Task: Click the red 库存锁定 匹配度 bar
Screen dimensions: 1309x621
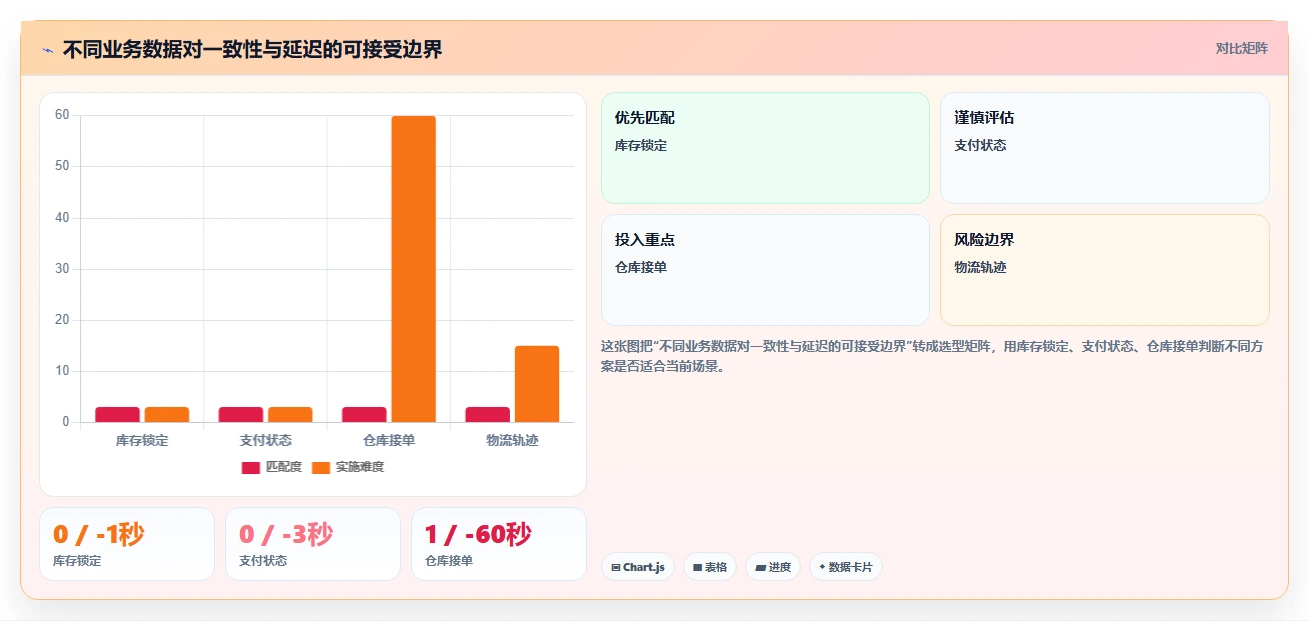Action: tap(118, 414)
